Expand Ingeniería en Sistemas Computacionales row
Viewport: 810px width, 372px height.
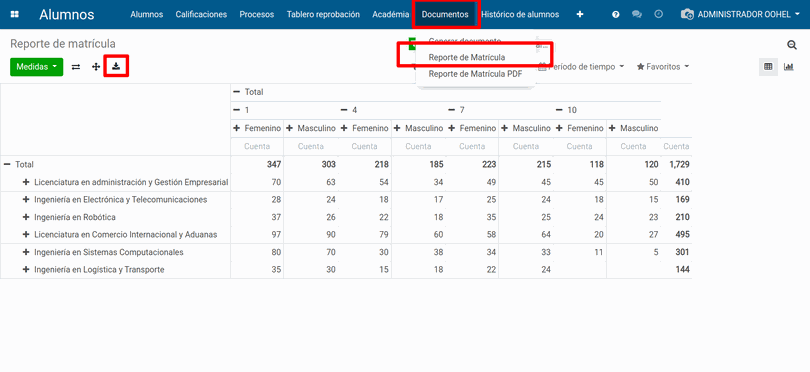point(26,252)
